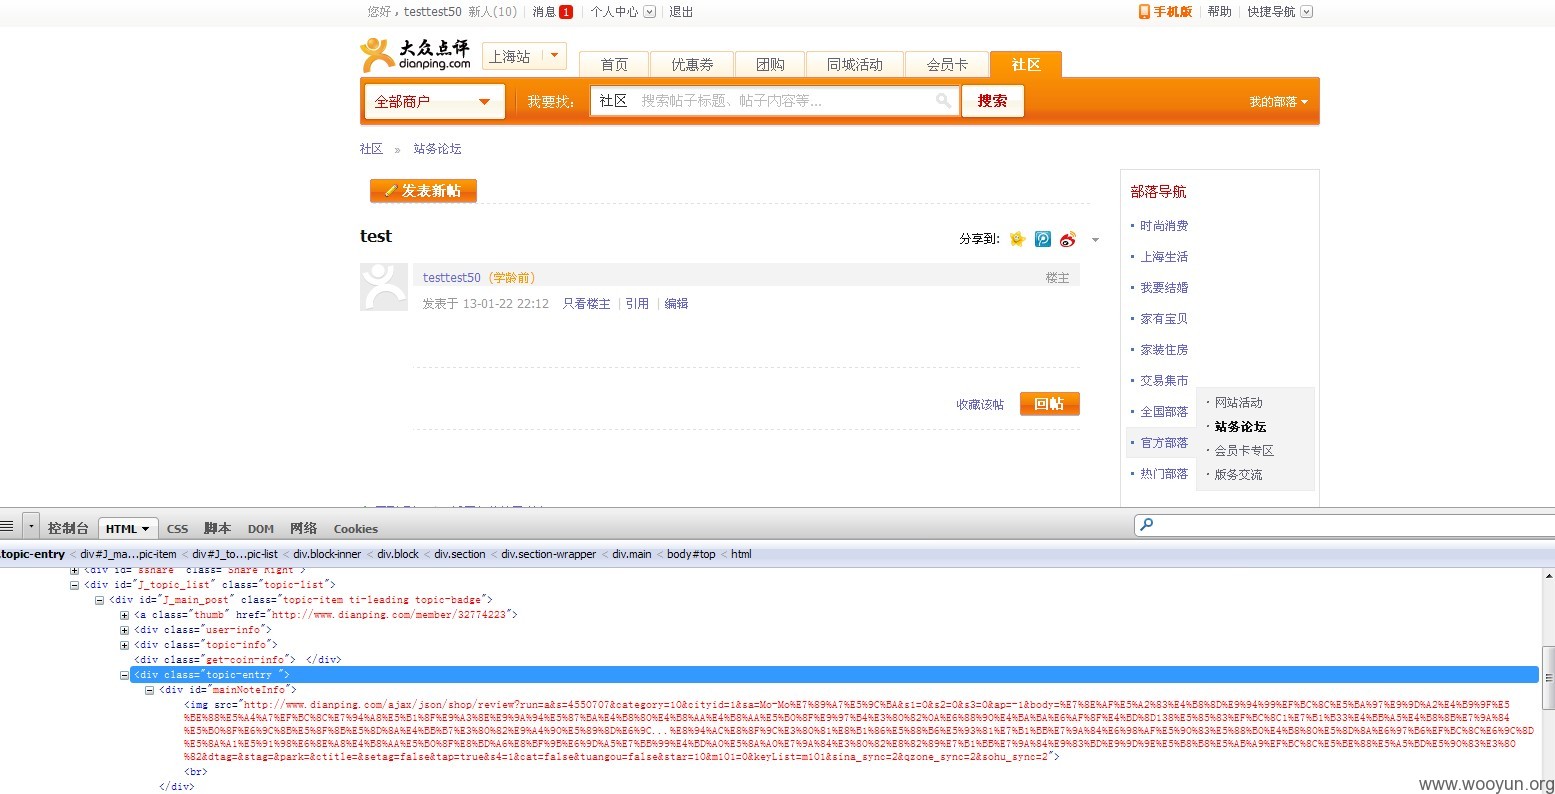Open 上海生活 in tribe navigation
Screen dimensions: 1555x794
1164,257
